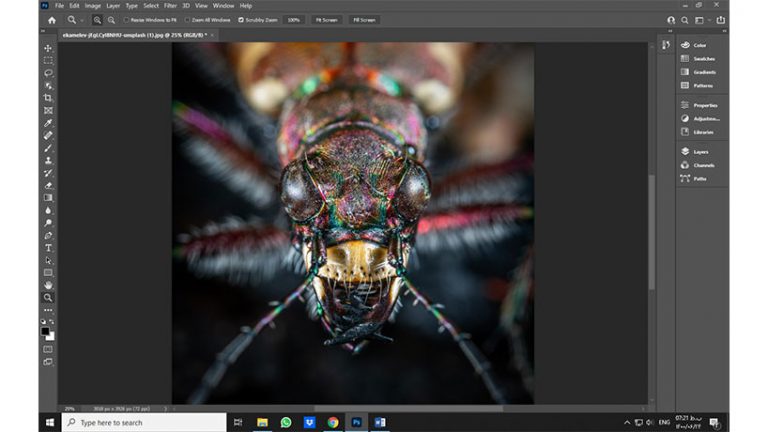
Task: Select the Zoom tool in the left toolbox
Action: point(48,298)
